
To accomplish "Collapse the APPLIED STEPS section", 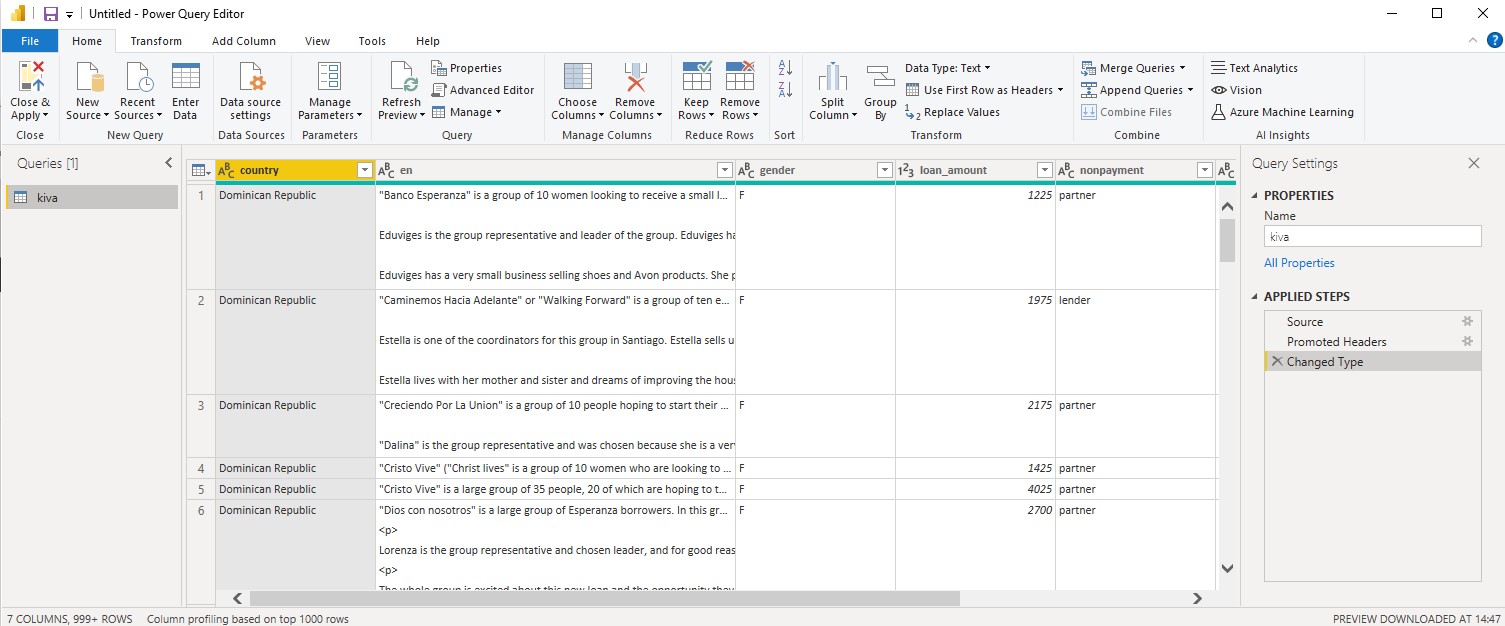I will click(x=1255, y=297).
